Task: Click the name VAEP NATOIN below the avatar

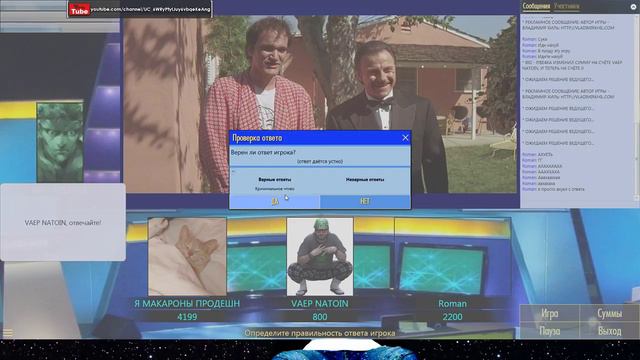Action: point(320,304)
